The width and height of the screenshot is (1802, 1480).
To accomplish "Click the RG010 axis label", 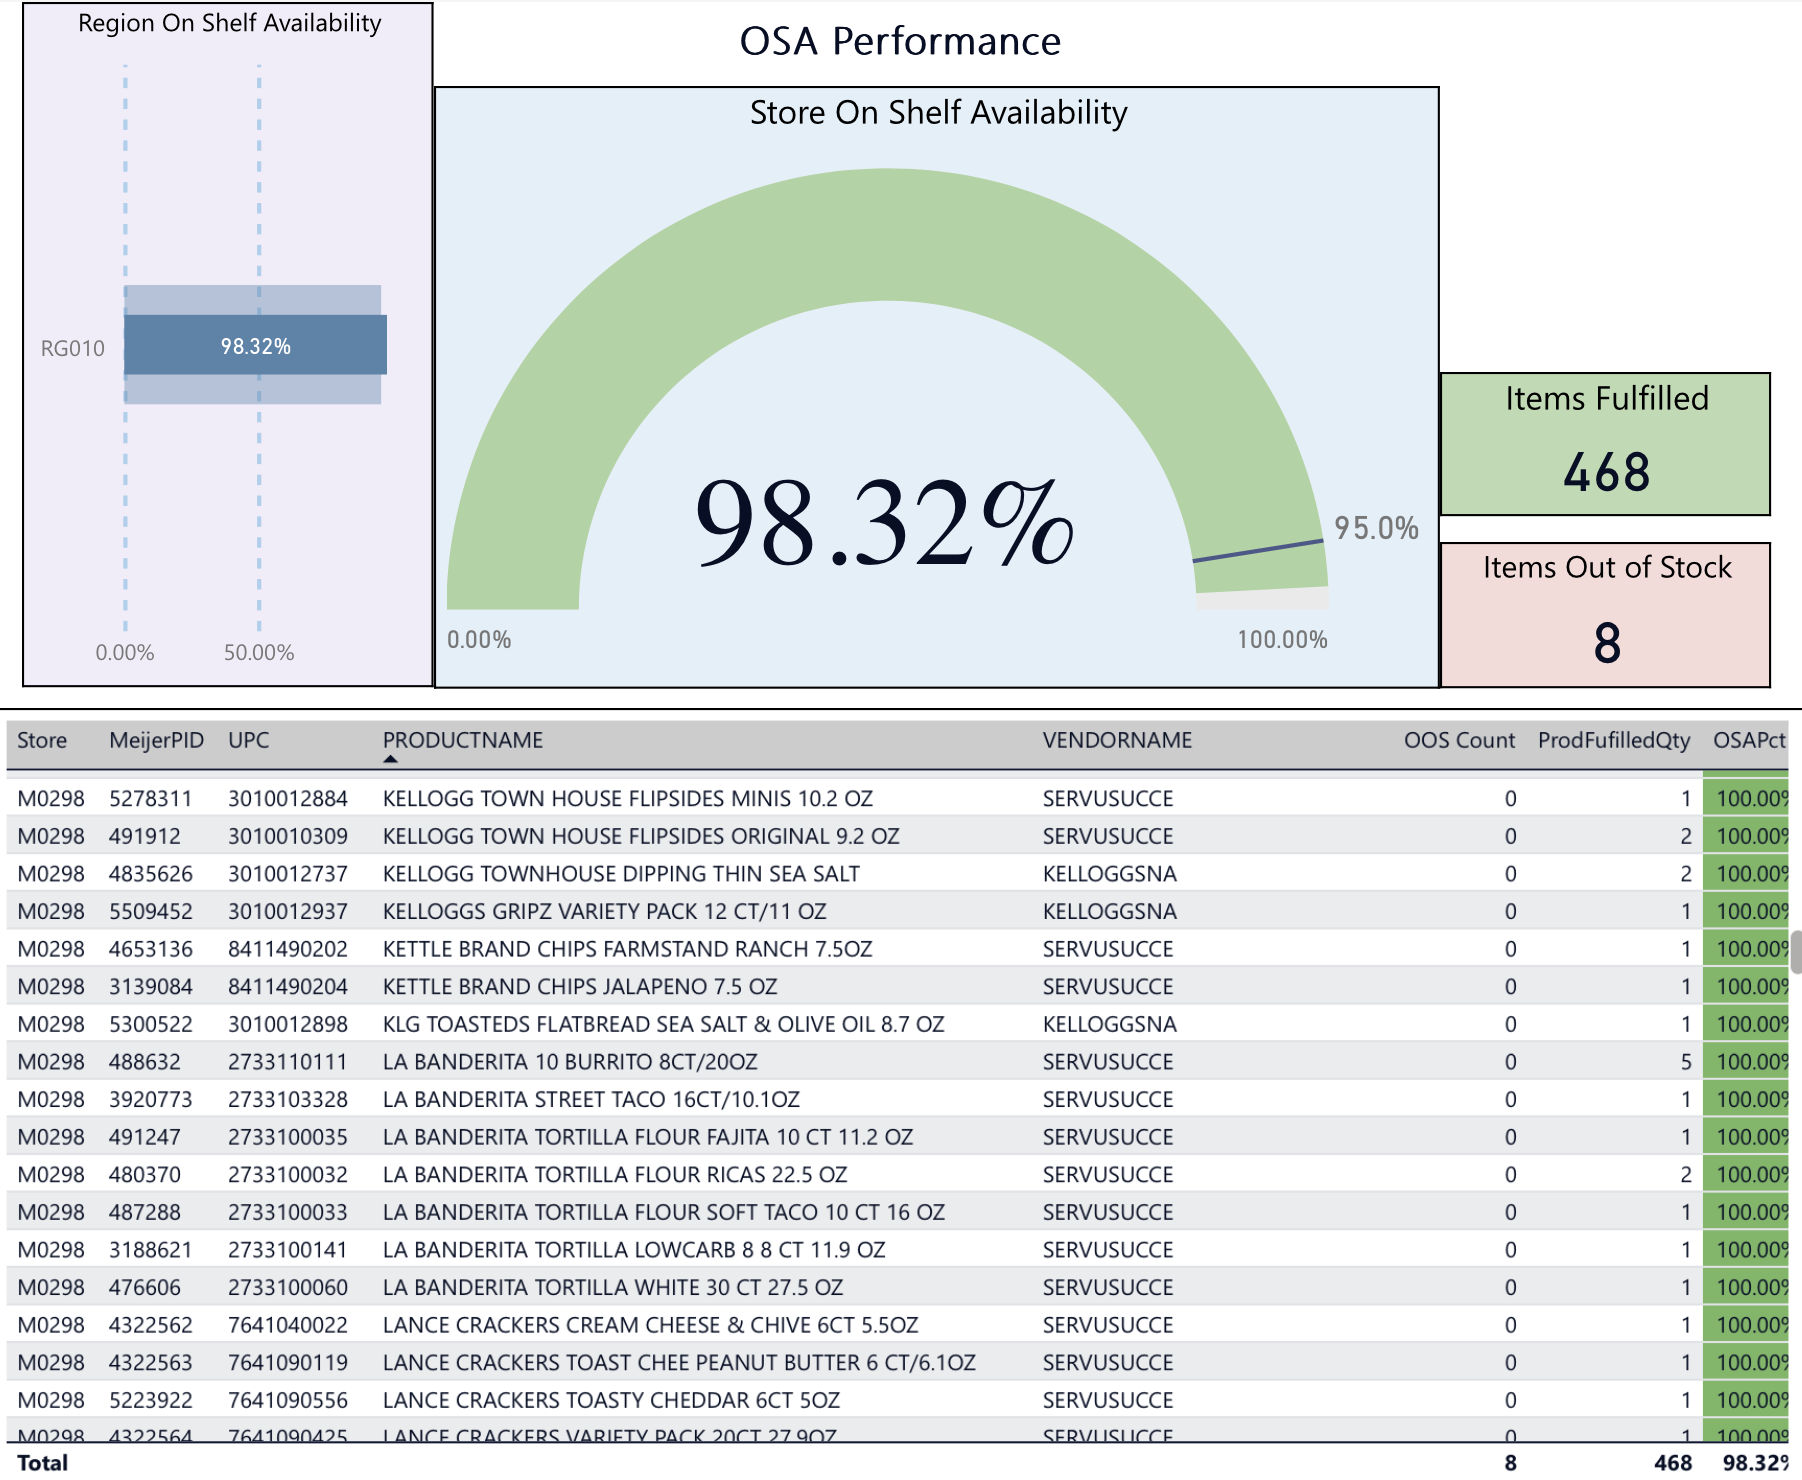I will pos(72,349).
